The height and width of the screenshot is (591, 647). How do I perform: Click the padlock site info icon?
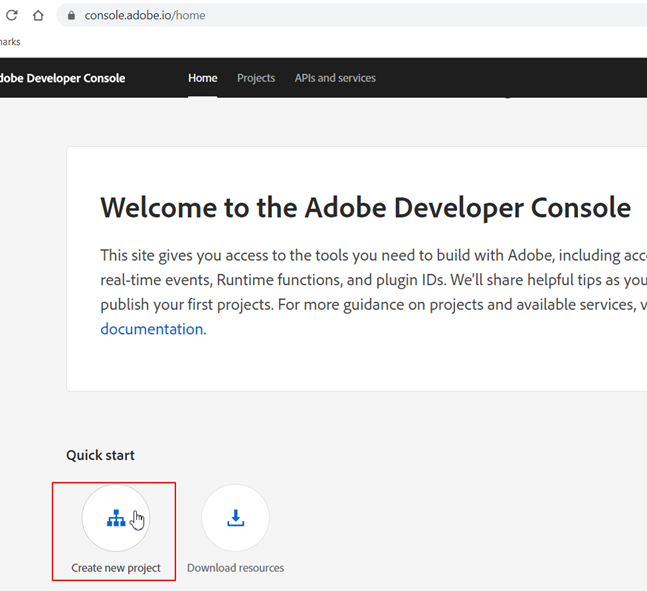(x=71, y=15)
